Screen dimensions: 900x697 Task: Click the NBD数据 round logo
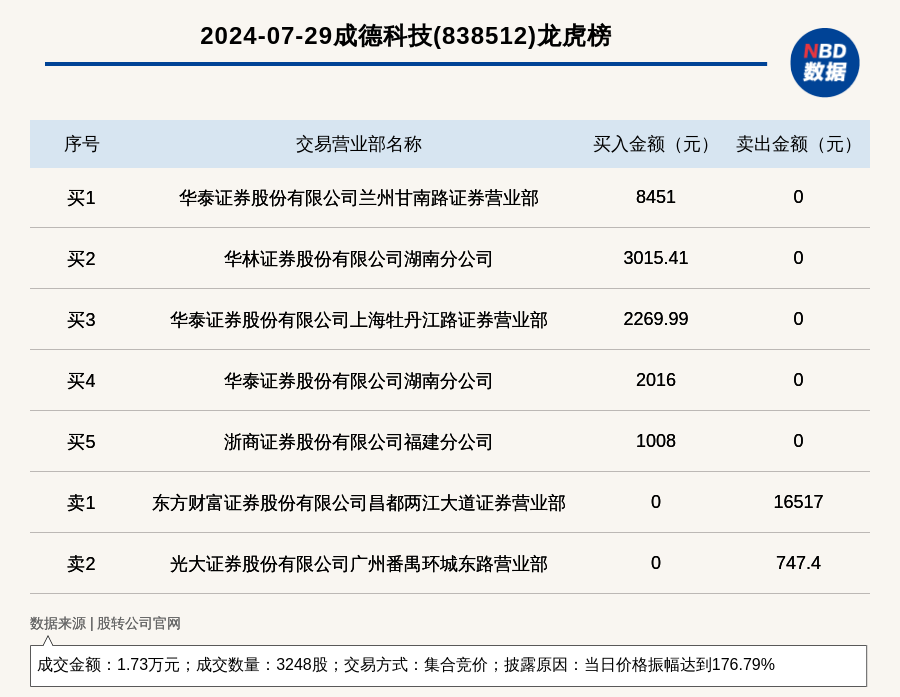(824, 63)
